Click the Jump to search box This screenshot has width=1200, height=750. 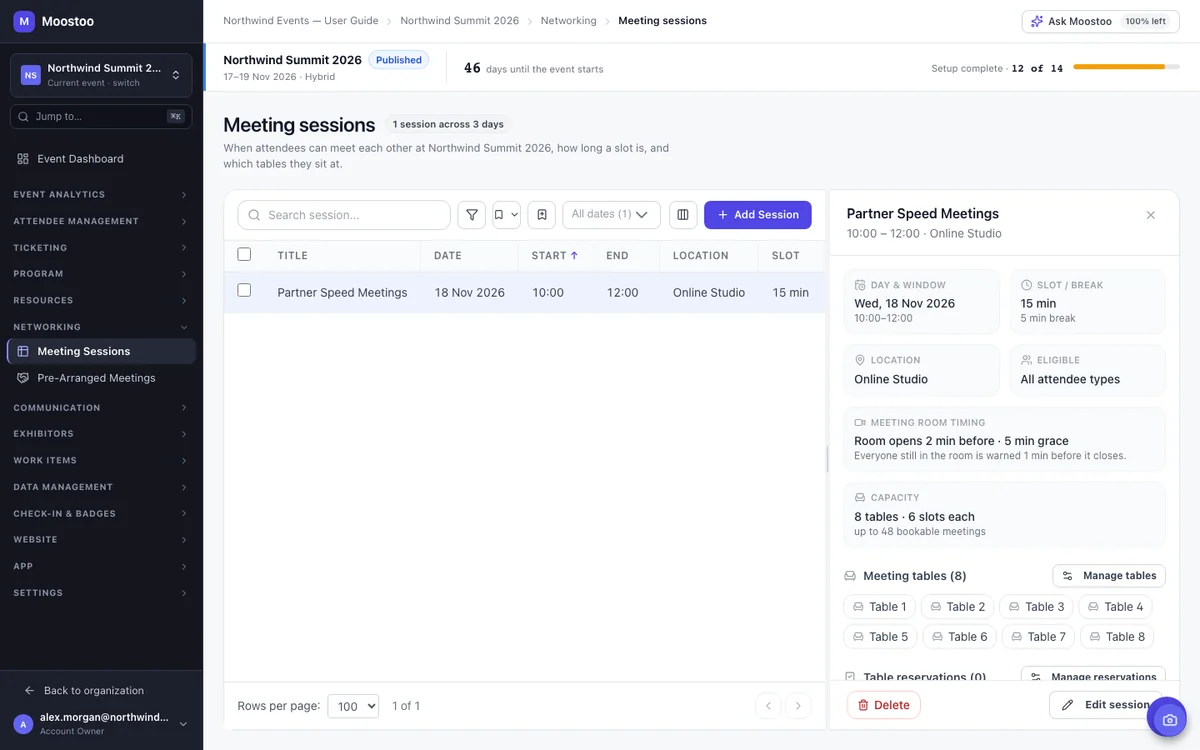coord(101,117)
